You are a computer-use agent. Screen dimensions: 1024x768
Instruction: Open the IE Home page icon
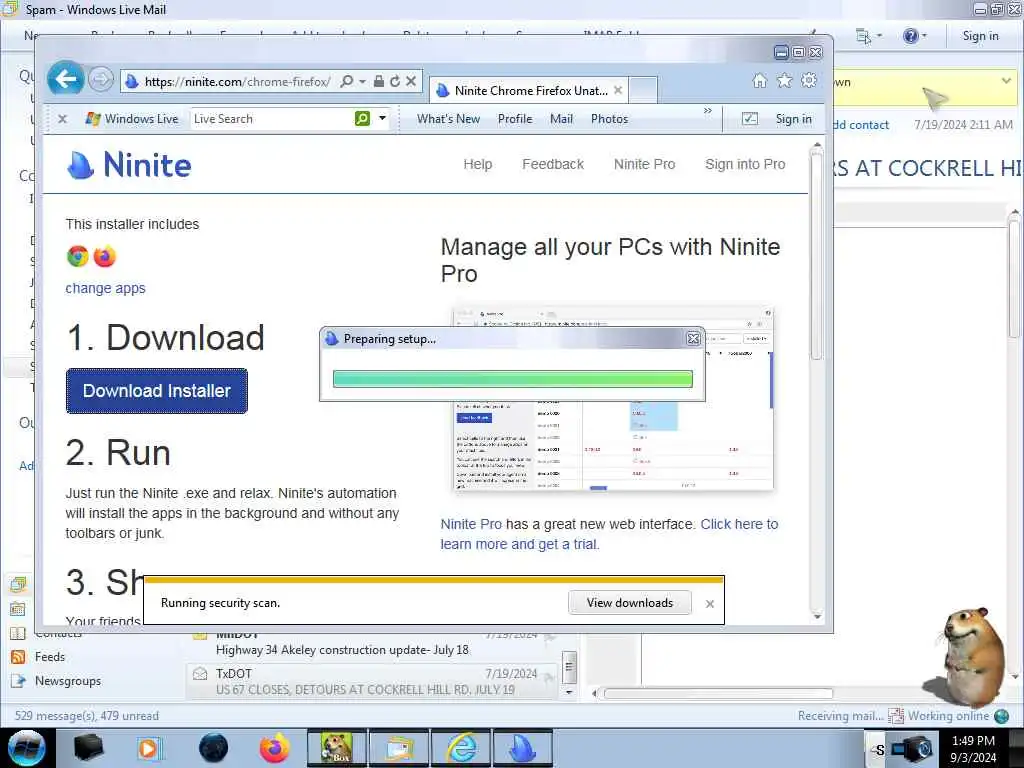point(760,80)
